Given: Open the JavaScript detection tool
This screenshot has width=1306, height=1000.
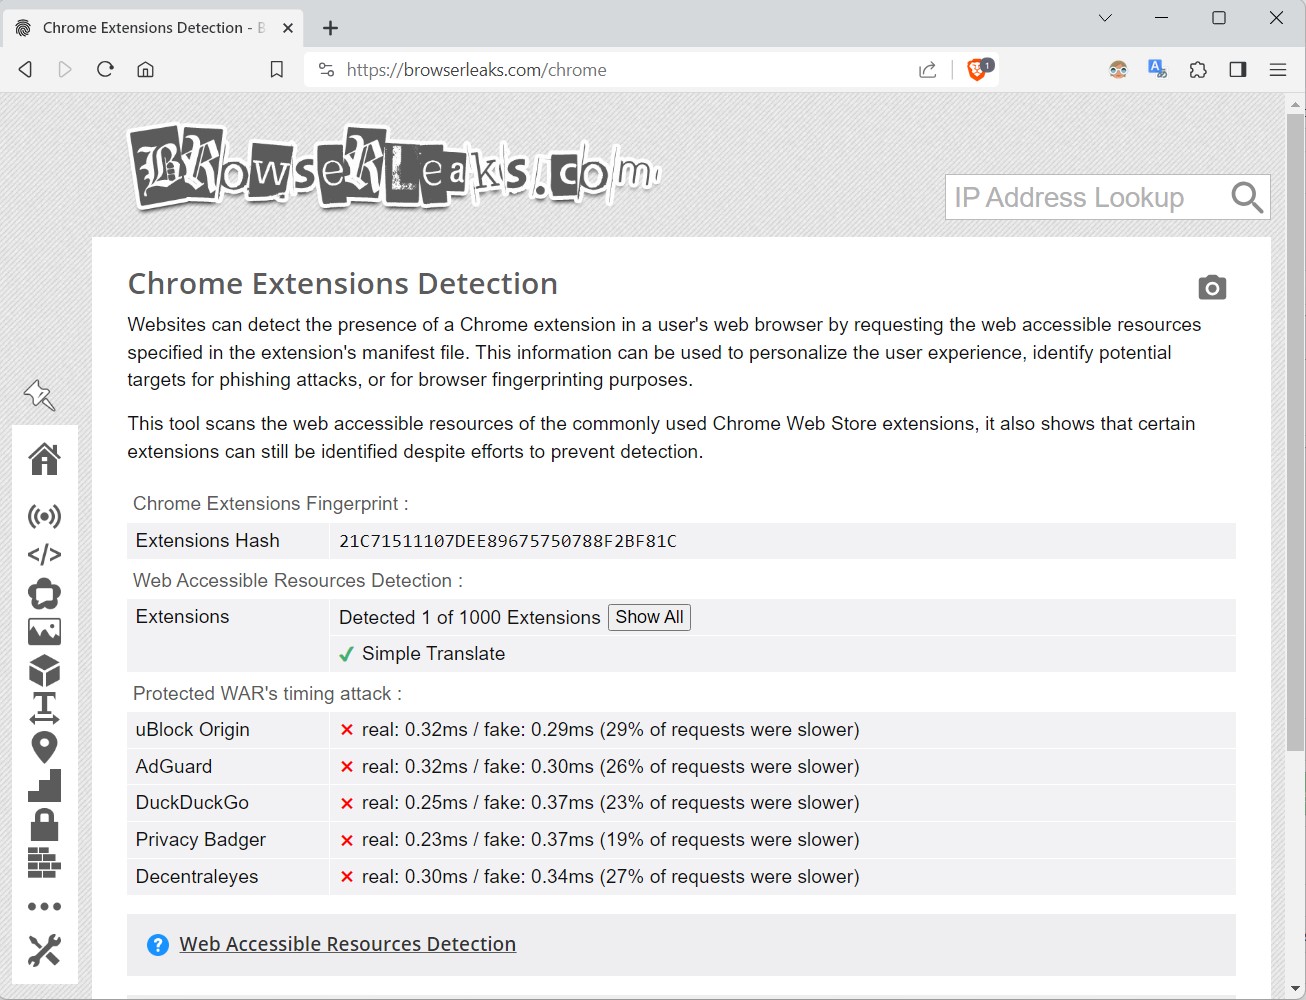Looking at the screenshot, I should (x=44, y=555).
